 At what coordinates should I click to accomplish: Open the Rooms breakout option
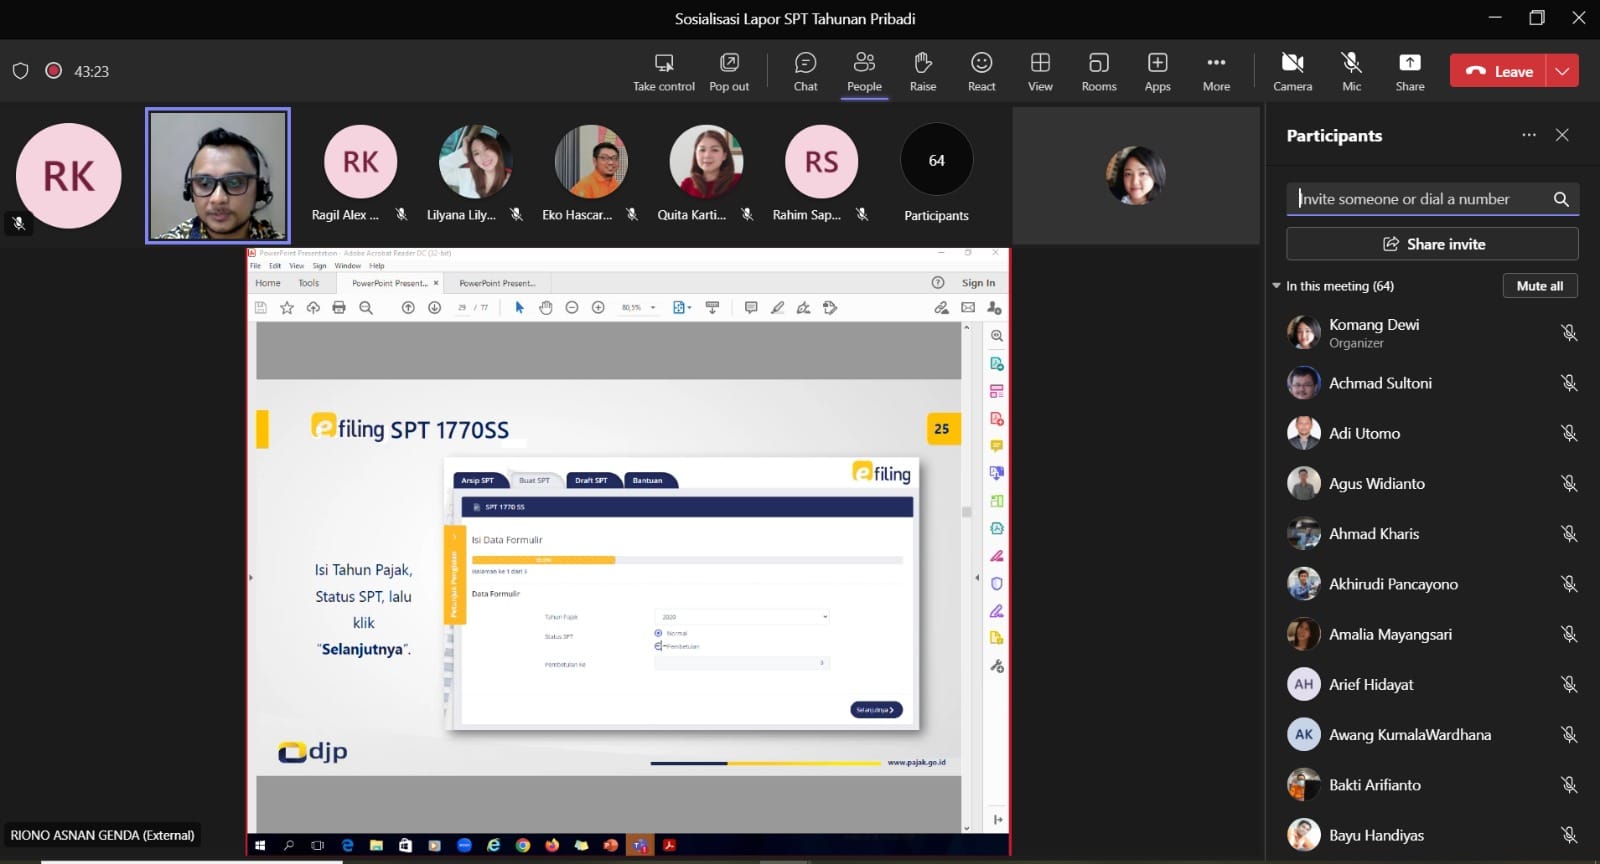click(1098, 72)
